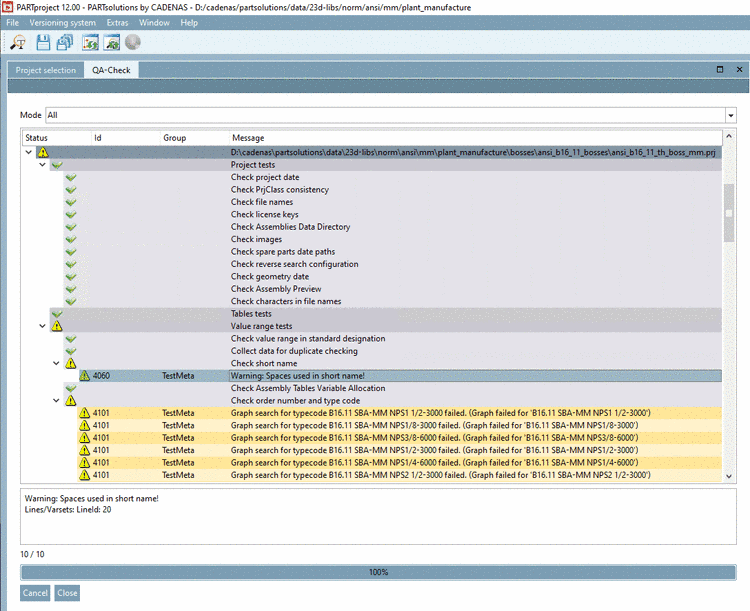Screen dimensions: 750x611
Task: Select the QA-Check tab
Action: coord(111,70)
